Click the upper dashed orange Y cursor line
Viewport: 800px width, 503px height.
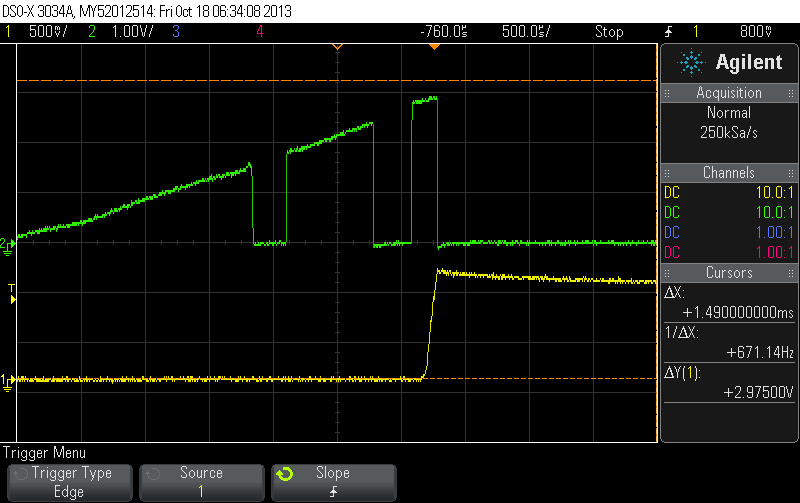click(337, 81)
